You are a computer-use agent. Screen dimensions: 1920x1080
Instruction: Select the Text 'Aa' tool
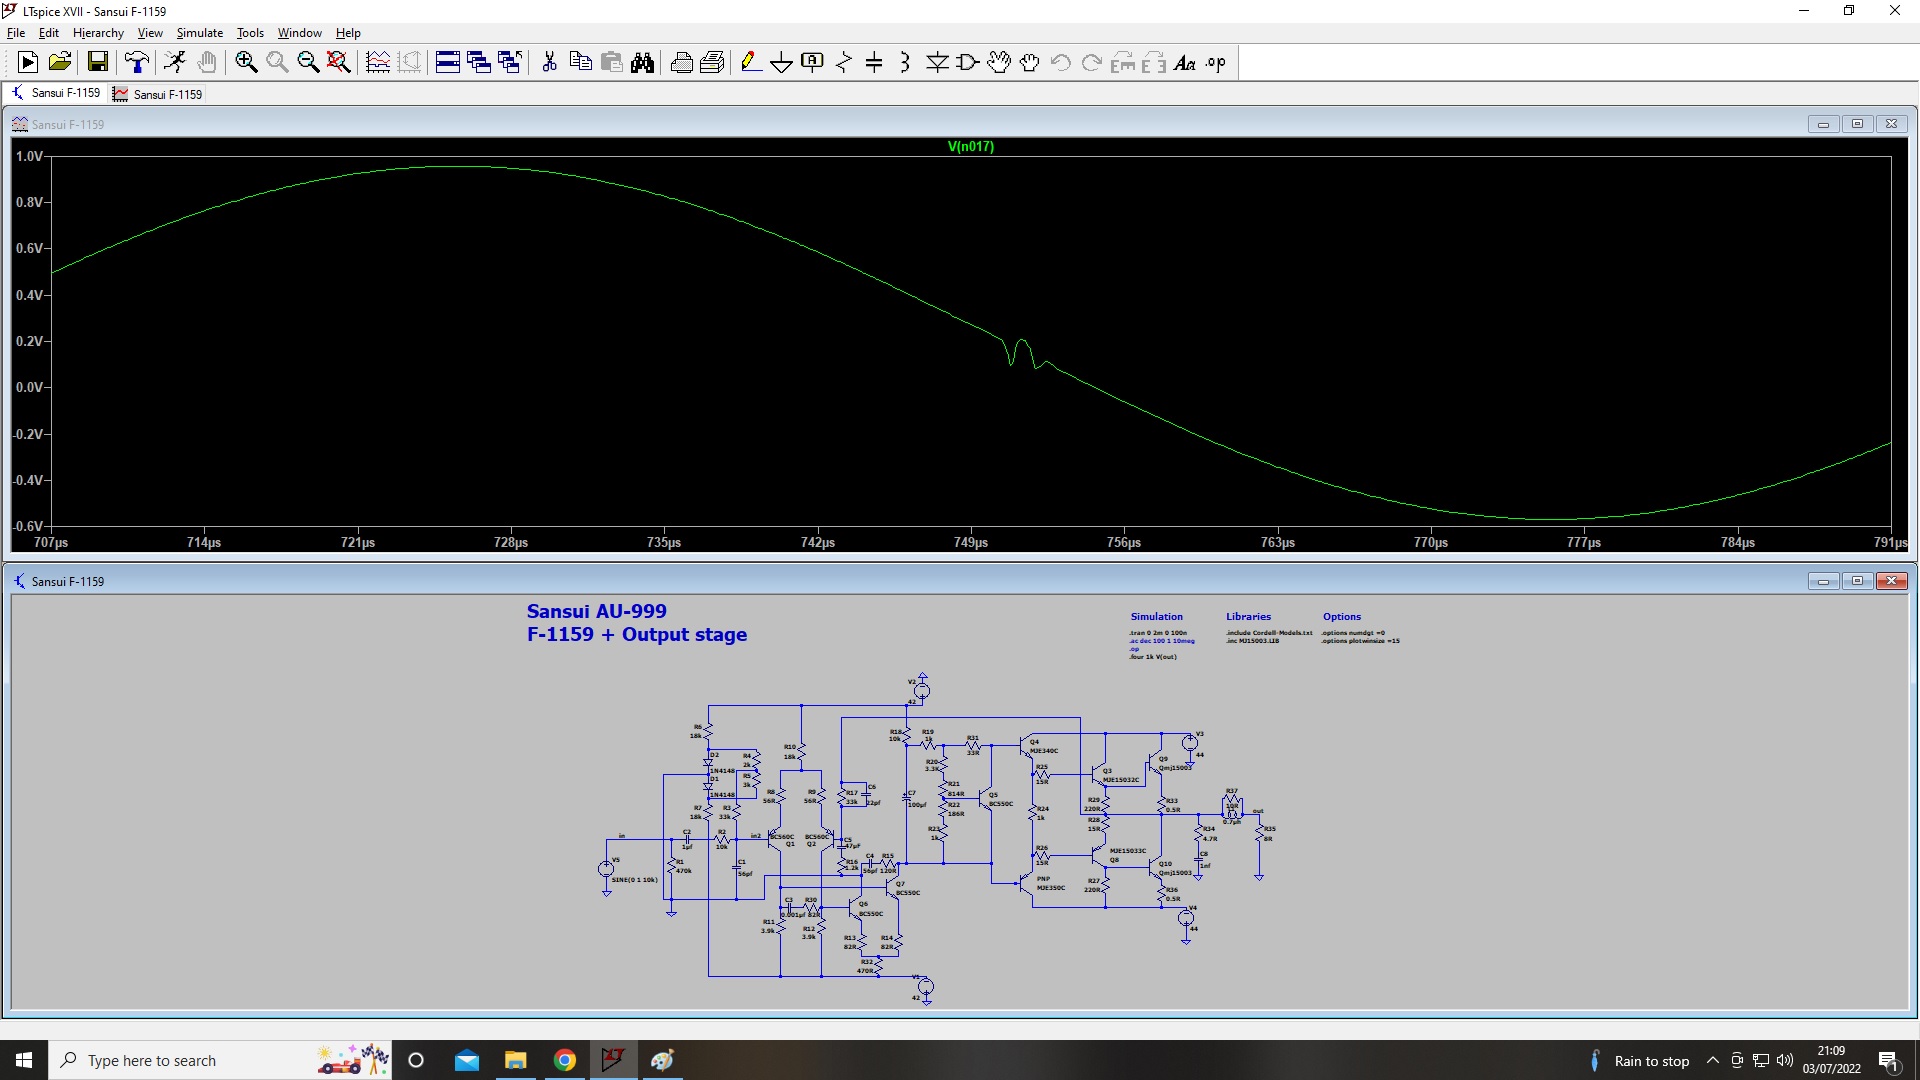(x=1185, y=63)
